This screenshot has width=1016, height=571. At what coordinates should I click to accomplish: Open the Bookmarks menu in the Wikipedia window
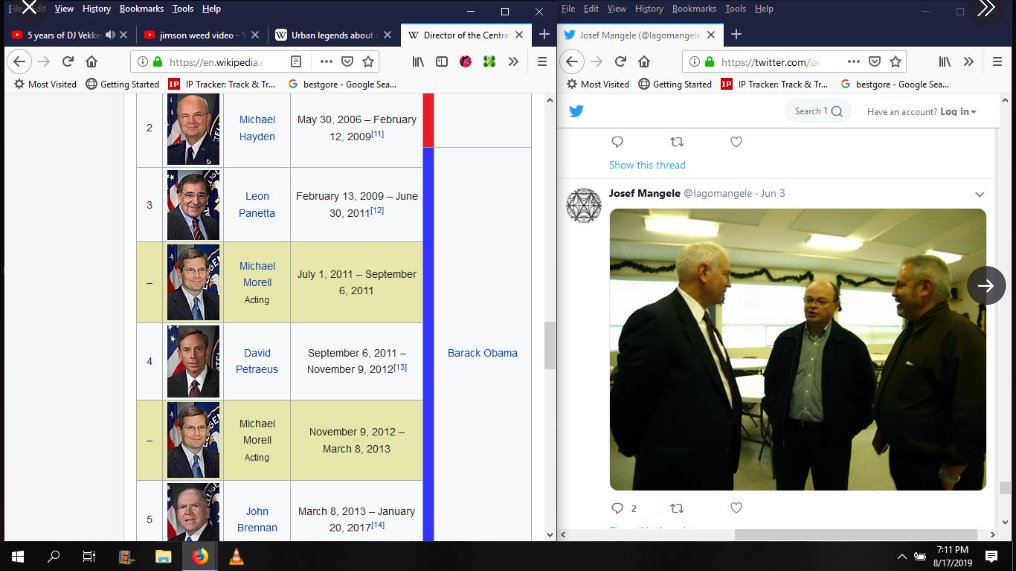[x=141, y=8]
